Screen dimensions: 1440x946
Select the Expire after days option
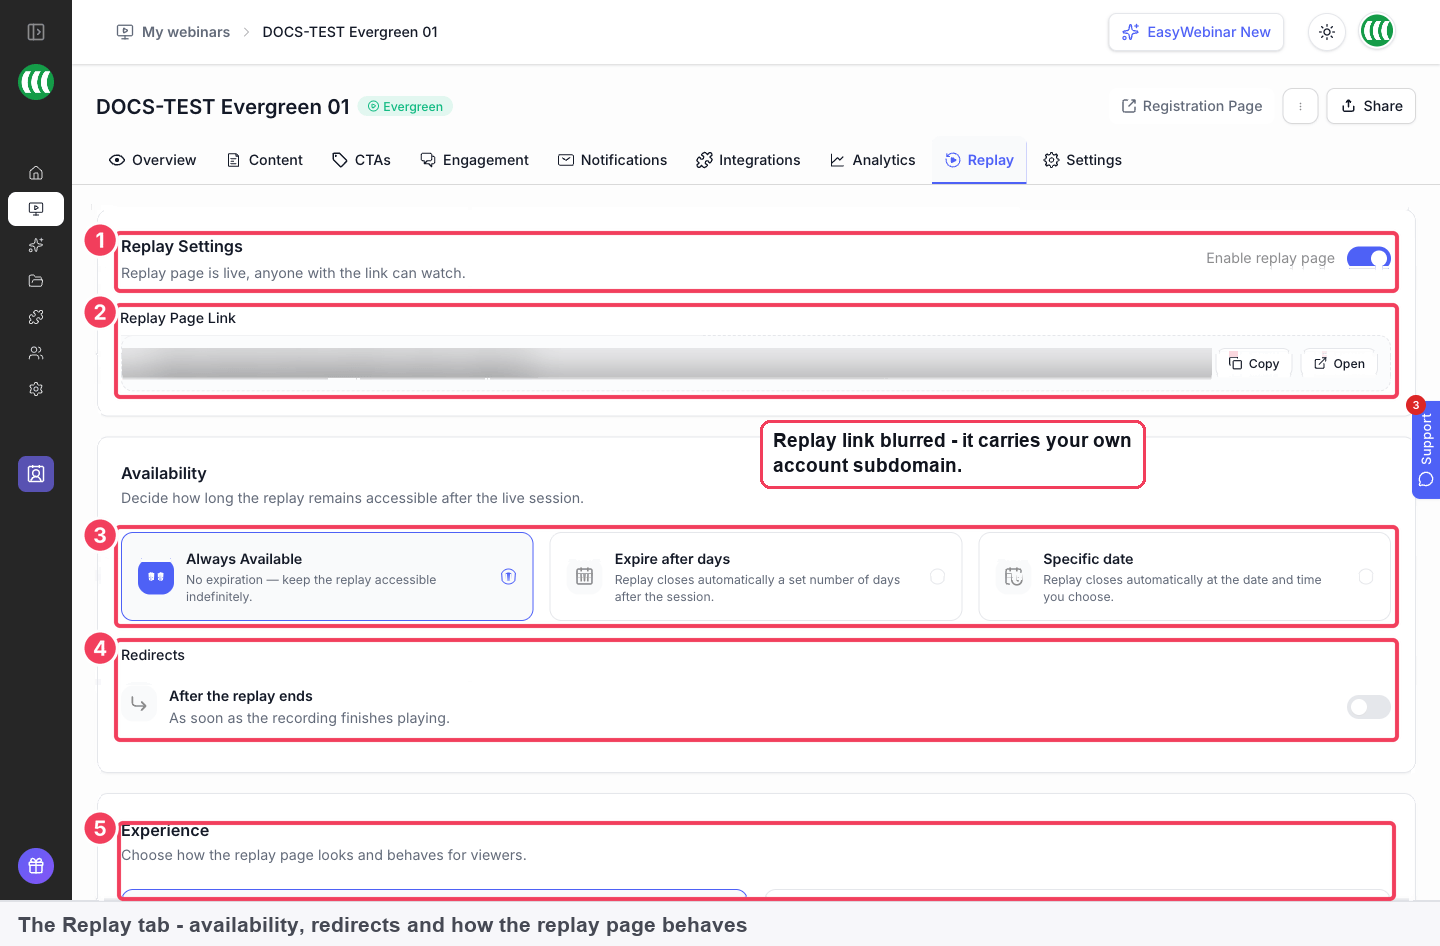(756, 577)
